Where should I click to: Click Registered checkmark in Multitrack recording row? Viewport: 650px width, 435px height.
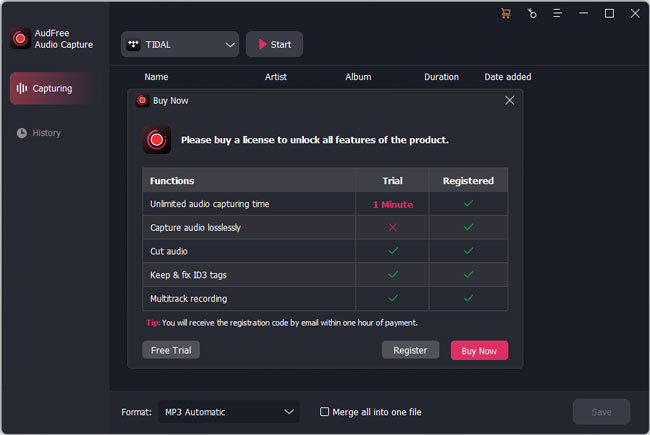(x=468, y=298)
